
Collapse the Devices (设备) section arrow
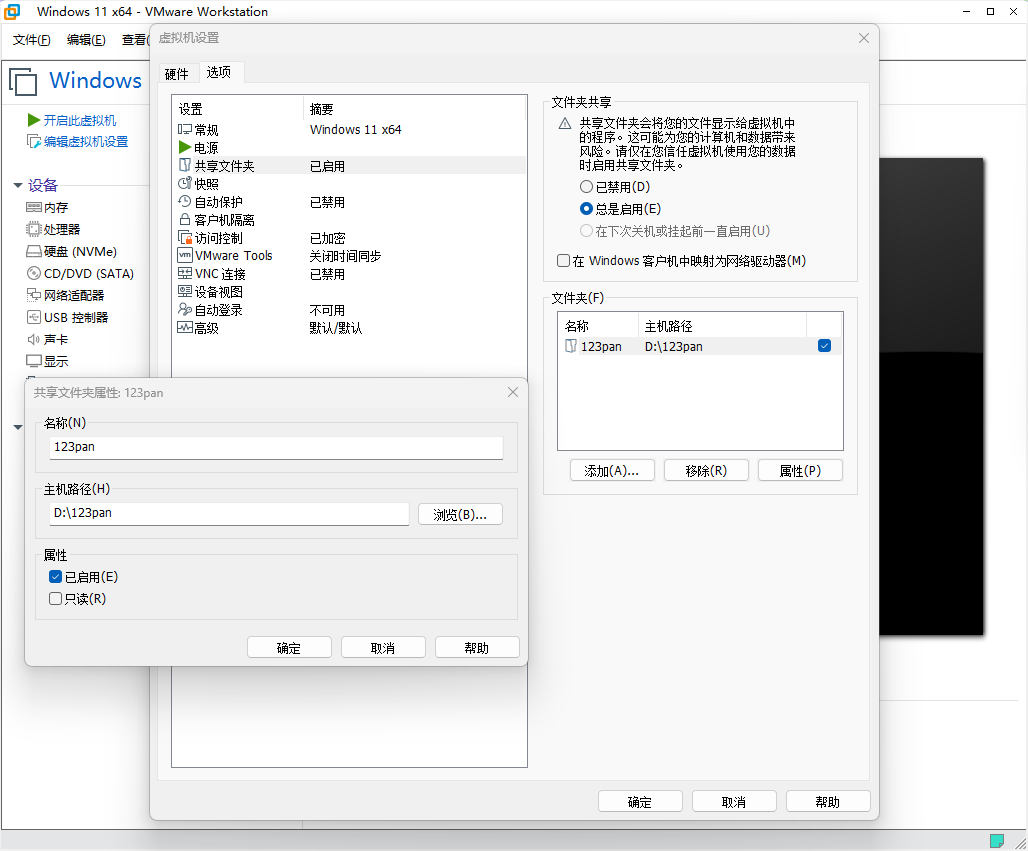pos(18,186)
